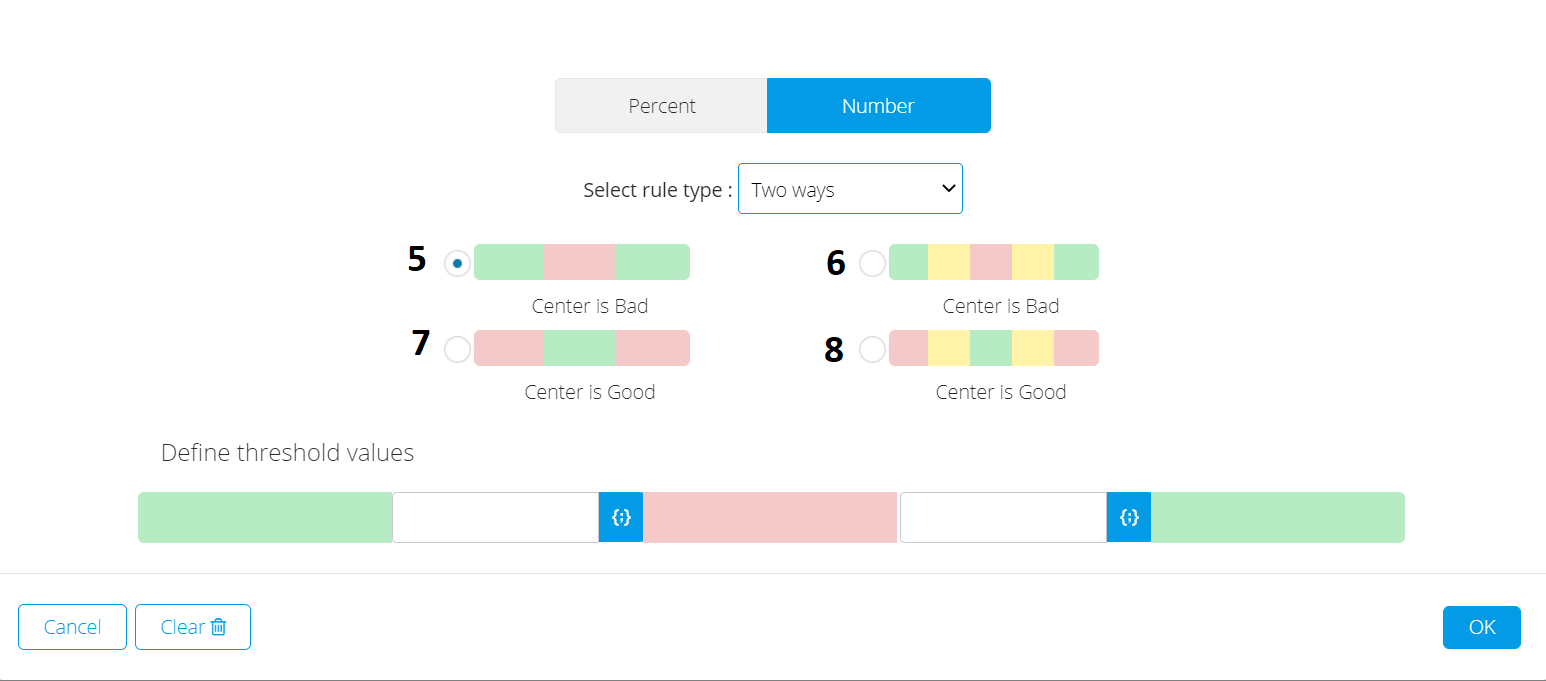Switch to the Number tab

(879, 106)
